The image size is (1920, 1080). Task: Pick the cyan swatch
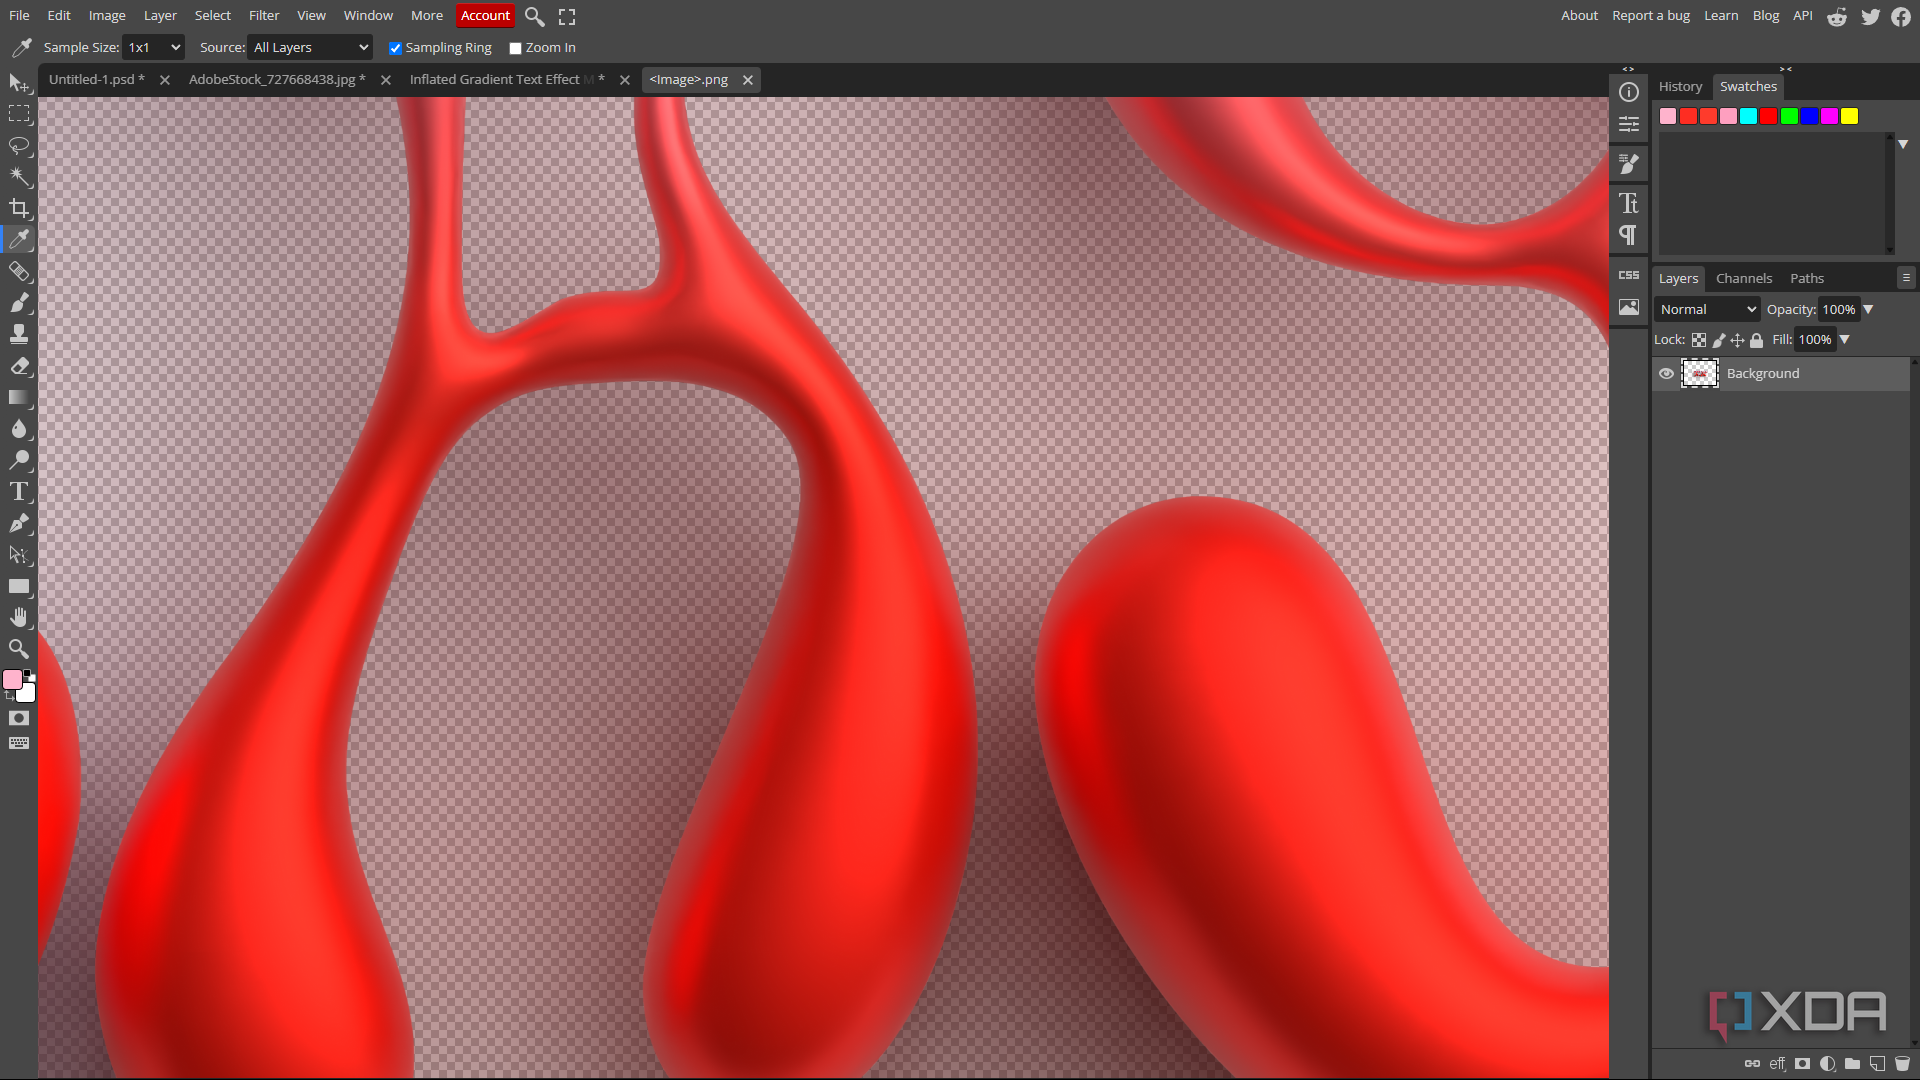(1749, 116)
